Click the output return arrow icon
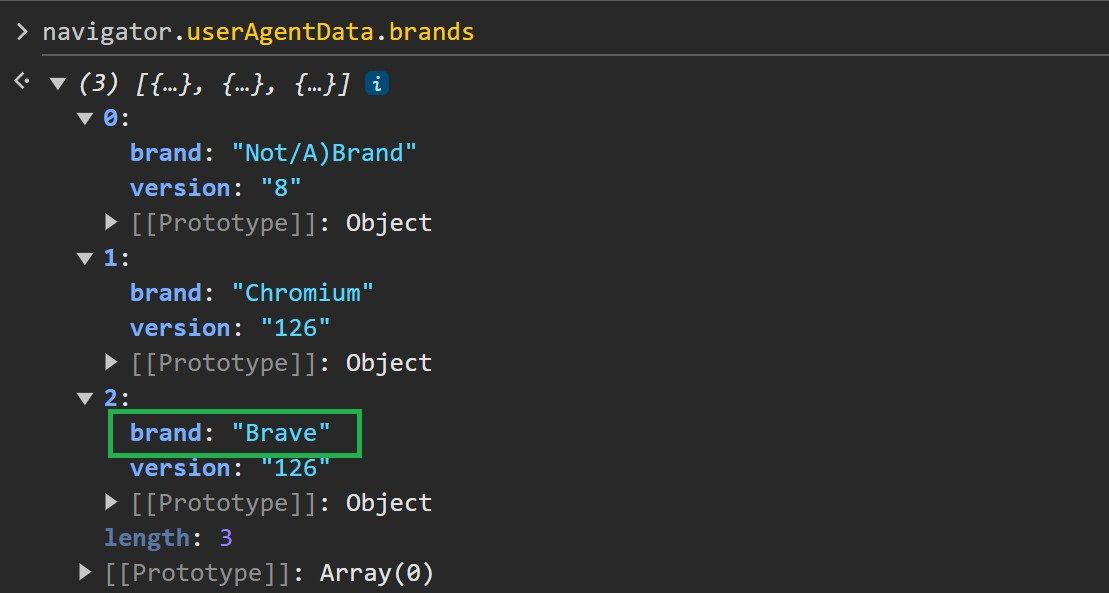This screenshot has width=1109, height=593. (x=23, y=82)
